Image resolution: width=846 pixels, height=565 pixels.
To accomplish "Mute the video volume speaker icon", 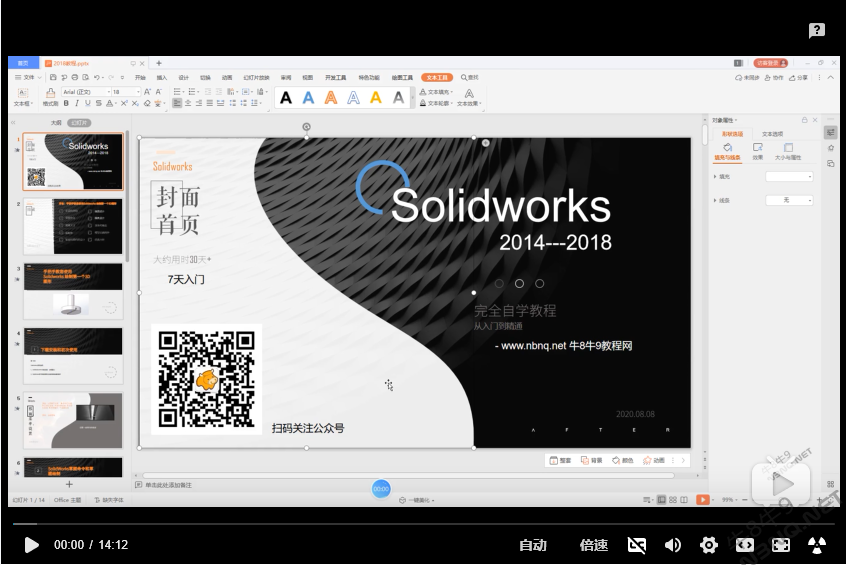I will (x=672, y=545).
